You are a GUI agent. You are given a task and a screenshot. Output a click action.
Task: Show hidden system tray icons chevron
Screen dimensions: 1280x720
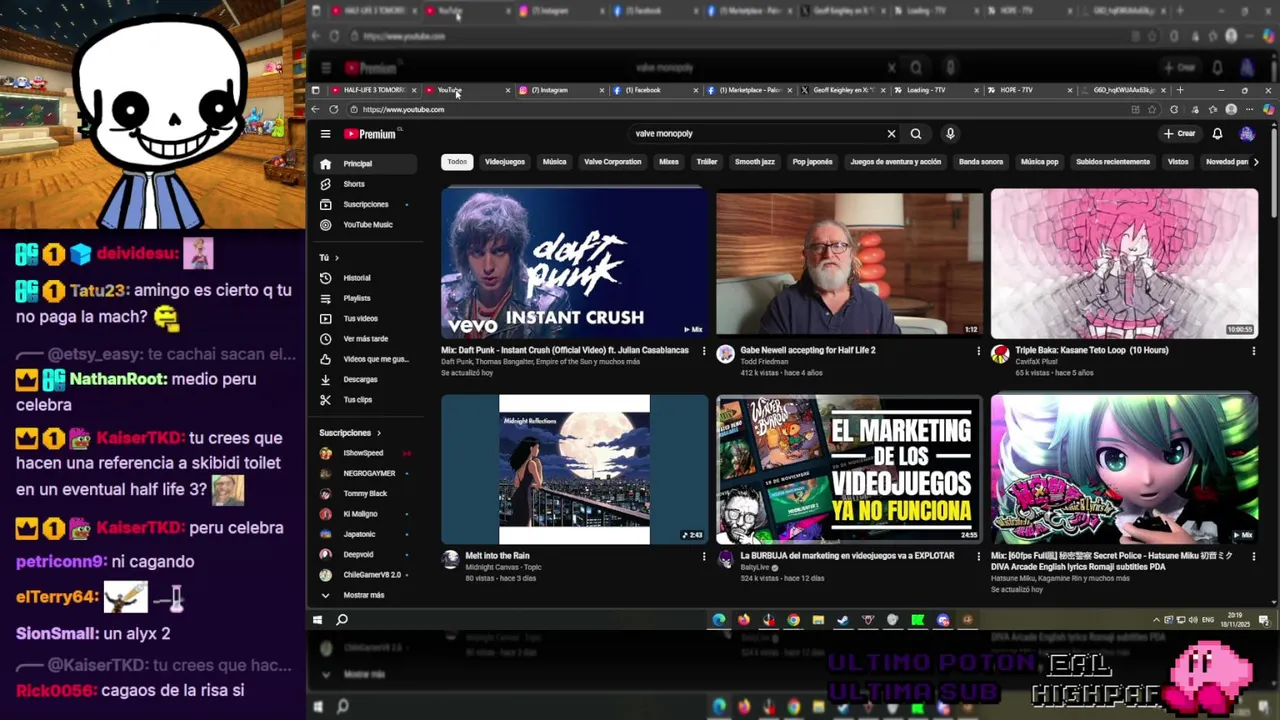point(1157,620)
